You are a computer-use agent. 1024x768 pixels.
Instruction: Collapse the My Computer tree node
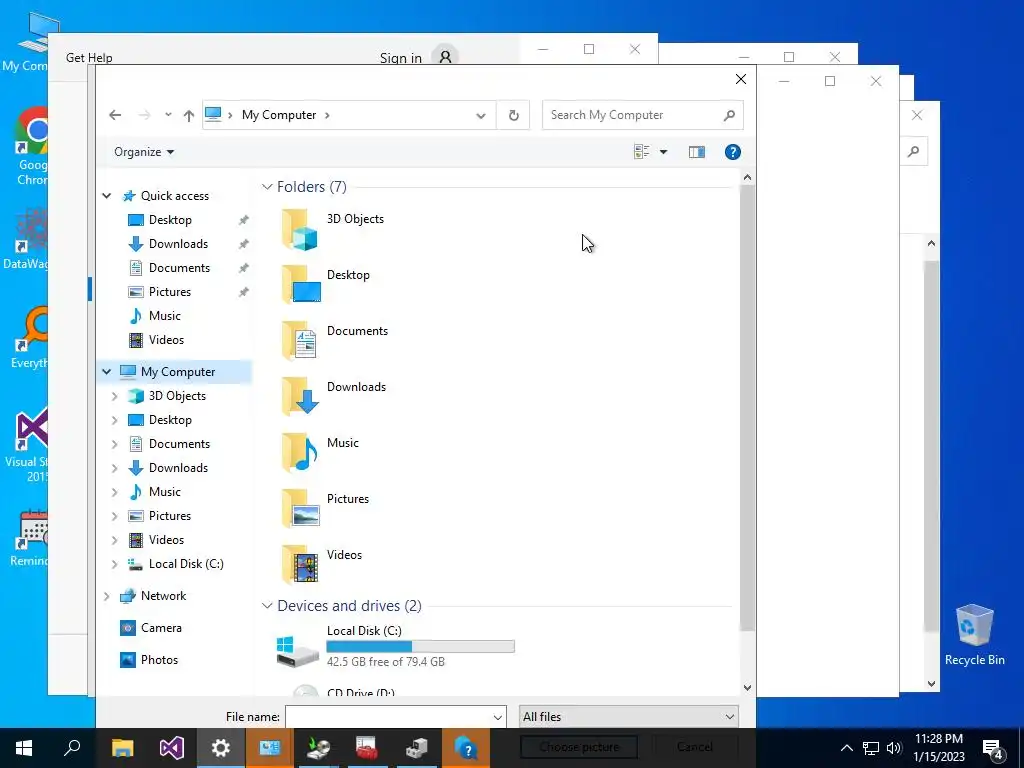click(106, 371)
